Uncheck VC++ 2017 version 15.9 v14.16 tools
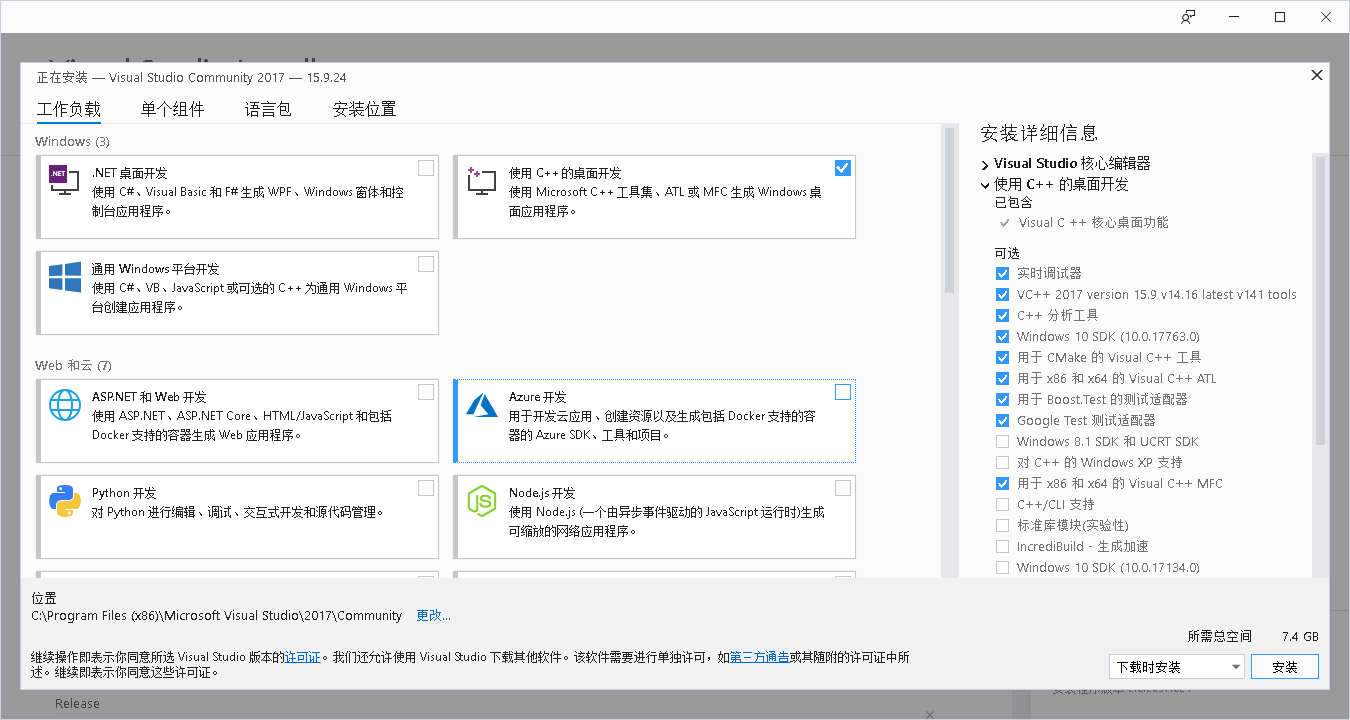Viewport: 1350px width, 720px height. point(1002,294)
